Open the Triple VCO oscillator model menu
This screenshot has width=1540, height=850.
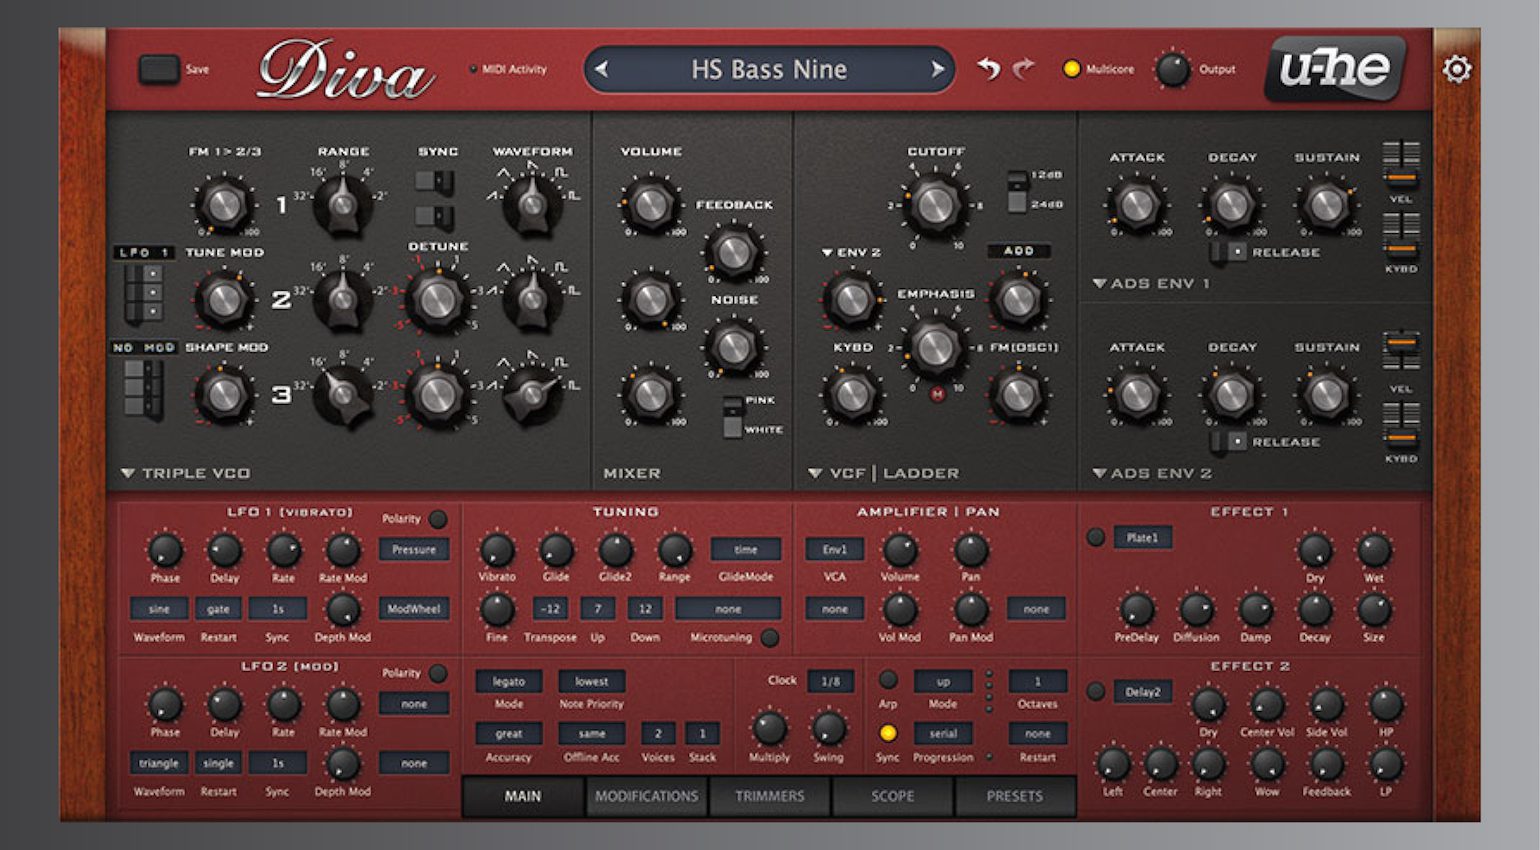(x=186, y=473)
